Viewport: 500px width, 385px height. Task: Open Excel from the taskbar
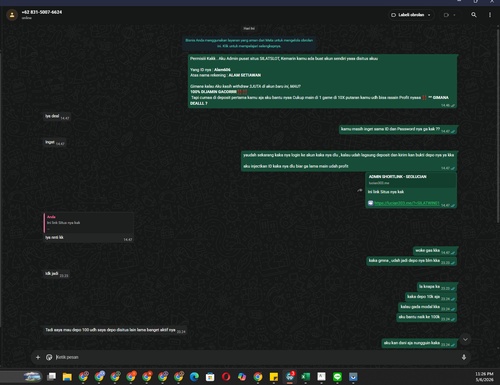click(305, 377)
